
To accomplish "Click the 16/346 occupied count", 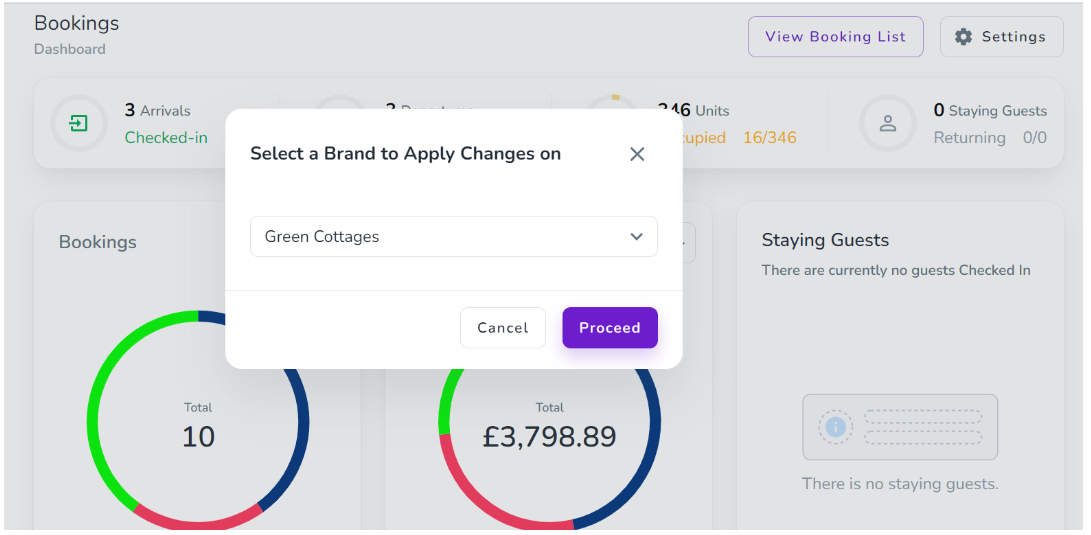I will (x=769, y=138).
